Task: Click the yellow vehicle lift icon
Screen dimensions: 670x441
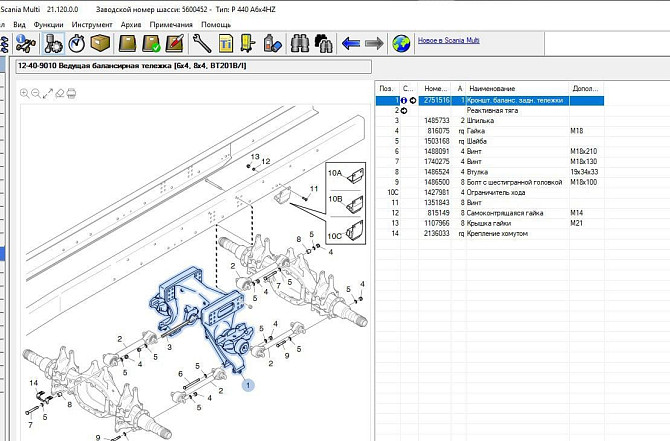Action: pos(247,44)
